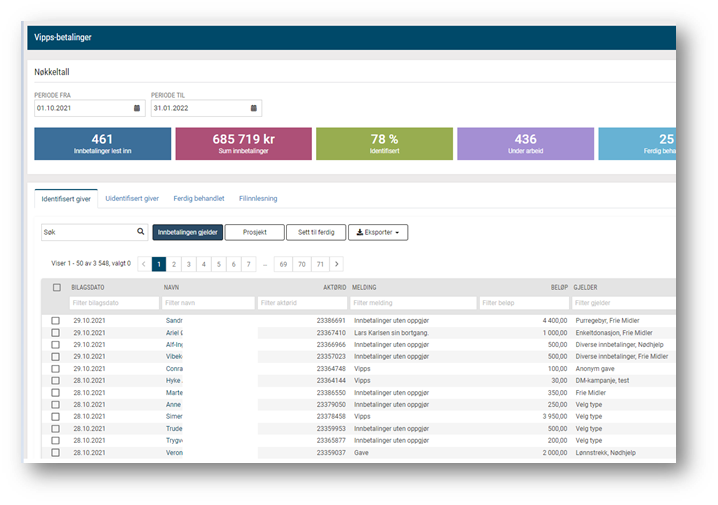Check the row with aktørid 23386691
The height and width of the screenshot is (505, 718).
pyautogui.click(x=55, y=320)
